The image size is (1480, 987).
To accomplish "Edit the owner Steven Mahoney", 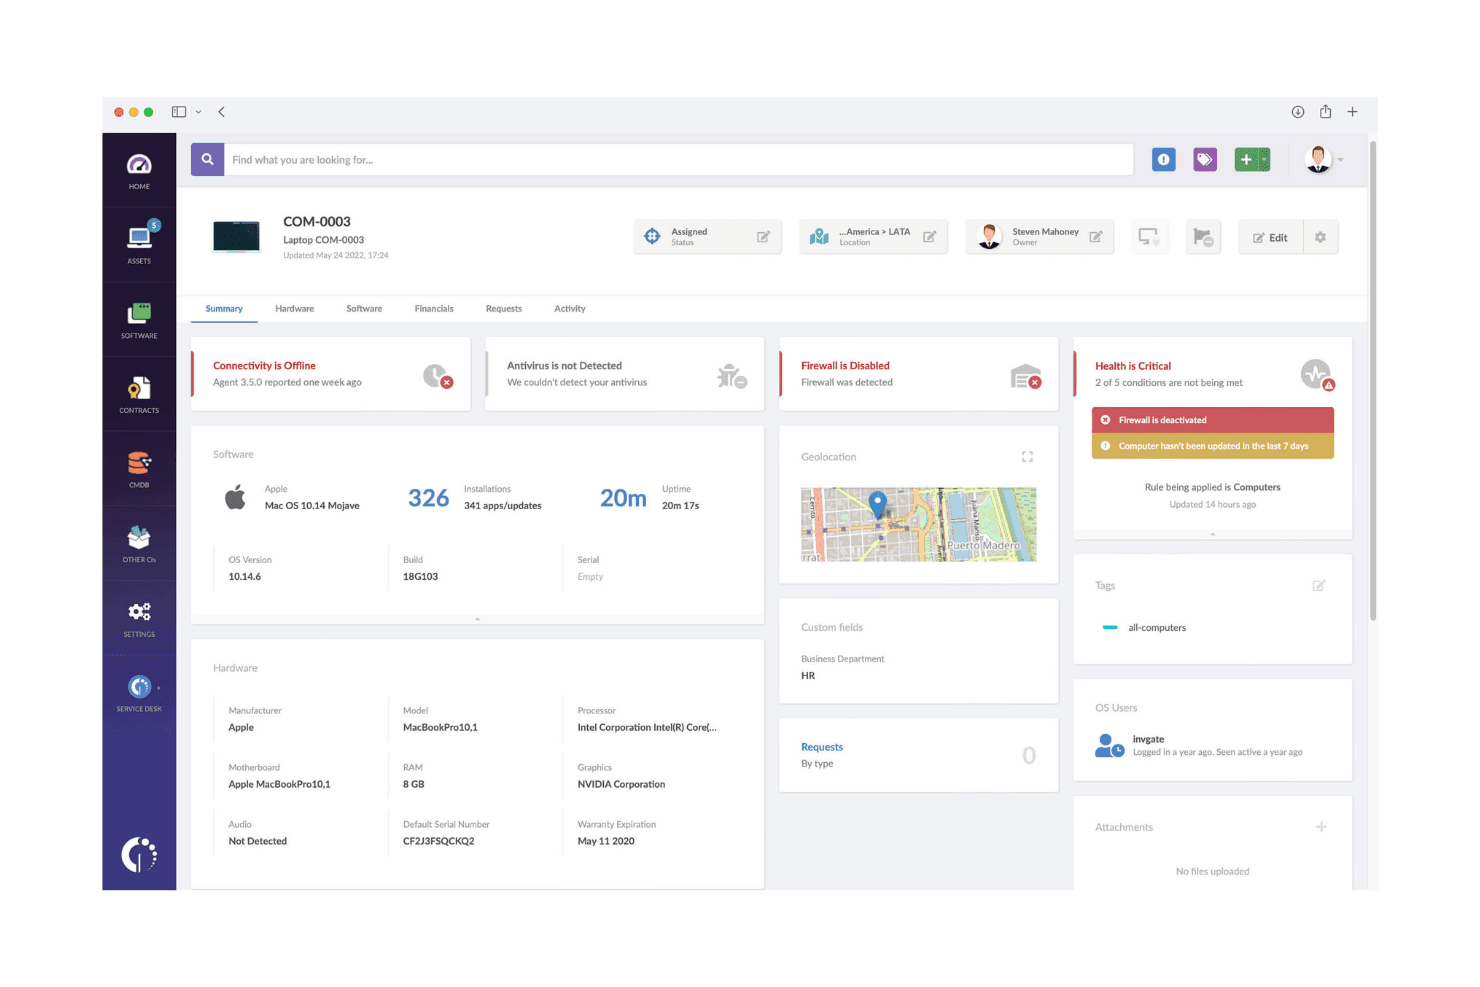I will (1095, 237).
